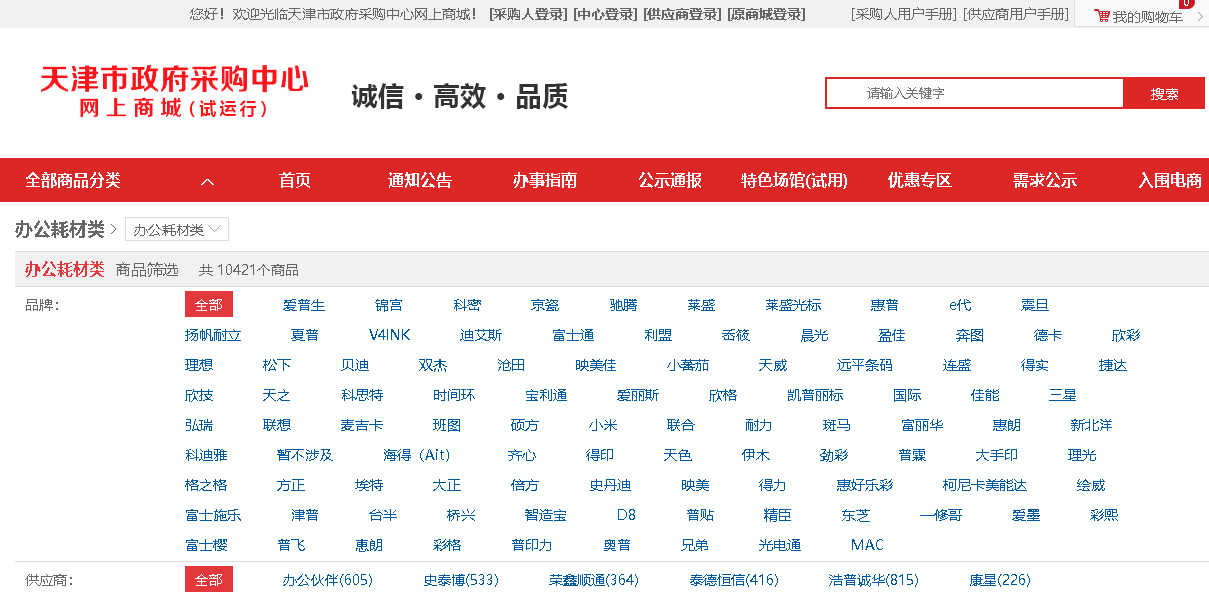Filter by brand 晨光
The width and height of the screenshot is (1209, 608).
815,336
